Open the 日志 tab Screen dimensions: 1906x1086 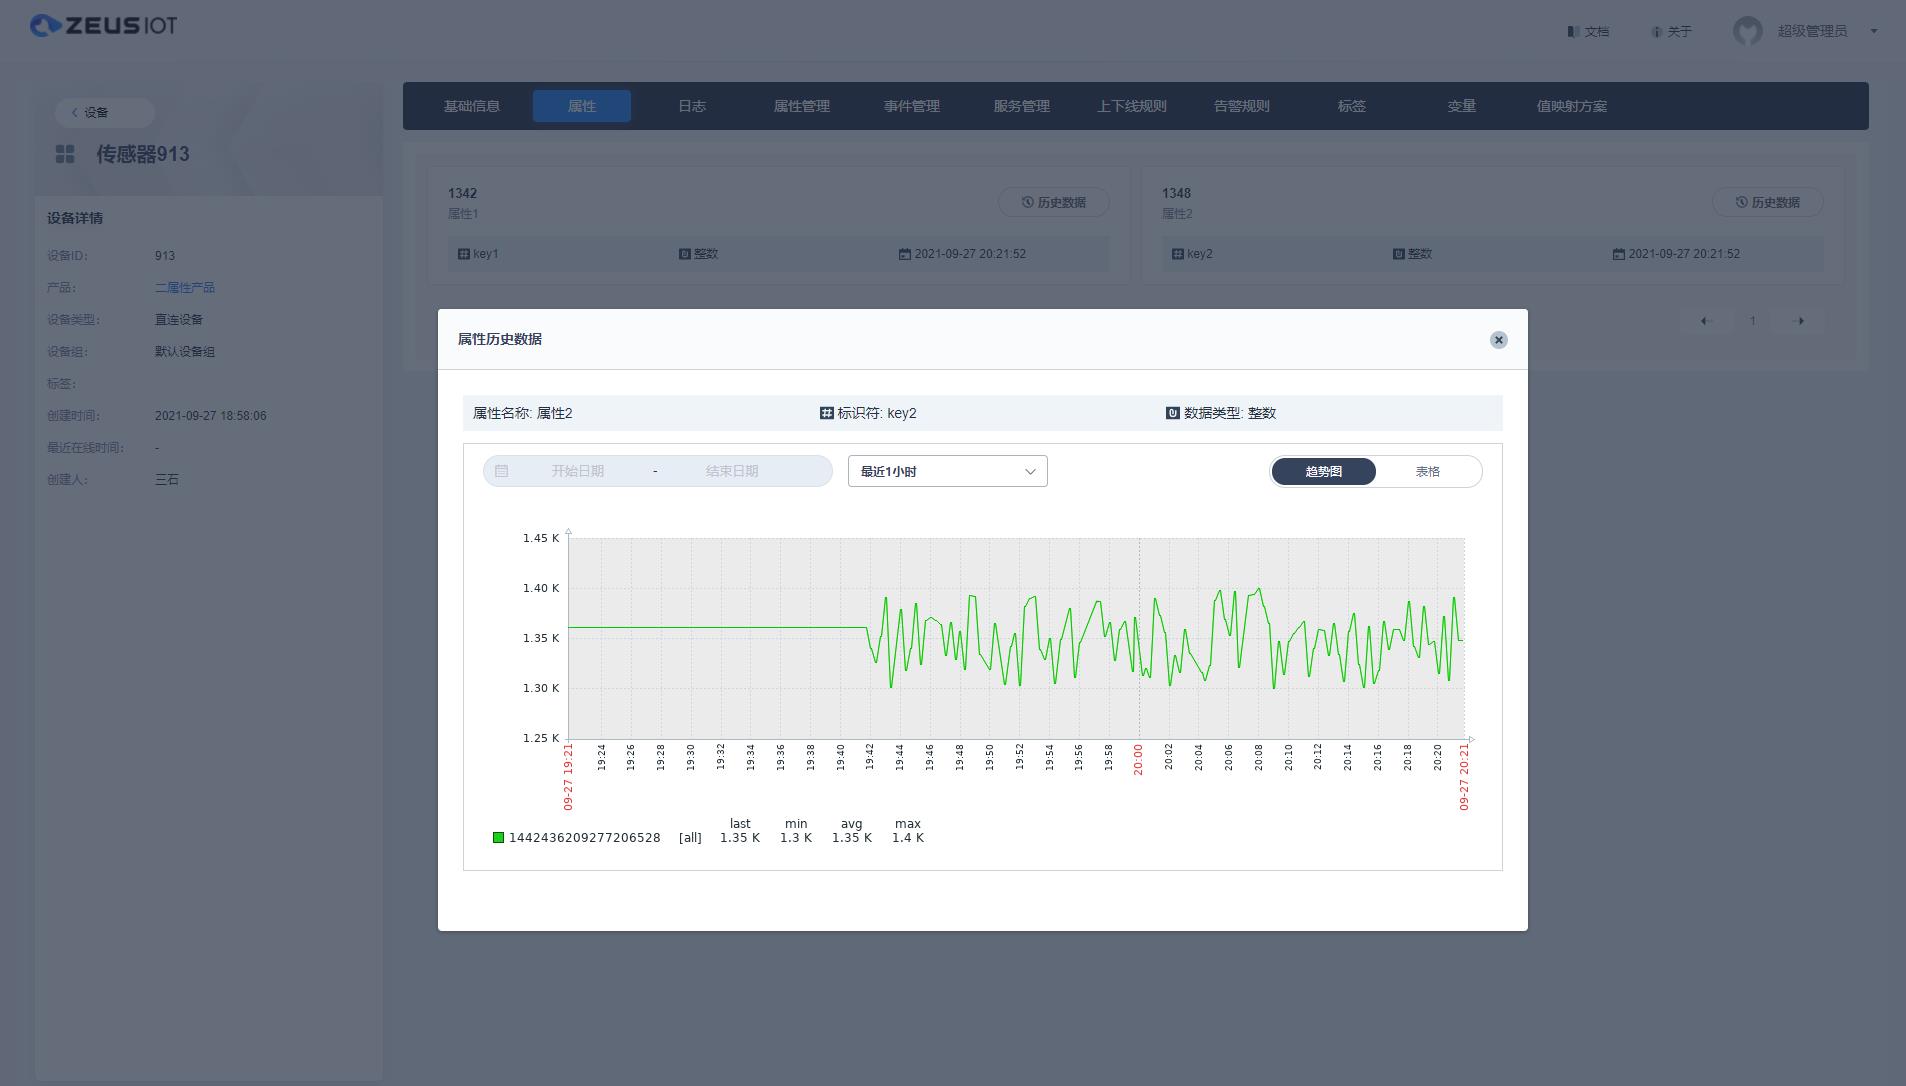pos(692,106)
